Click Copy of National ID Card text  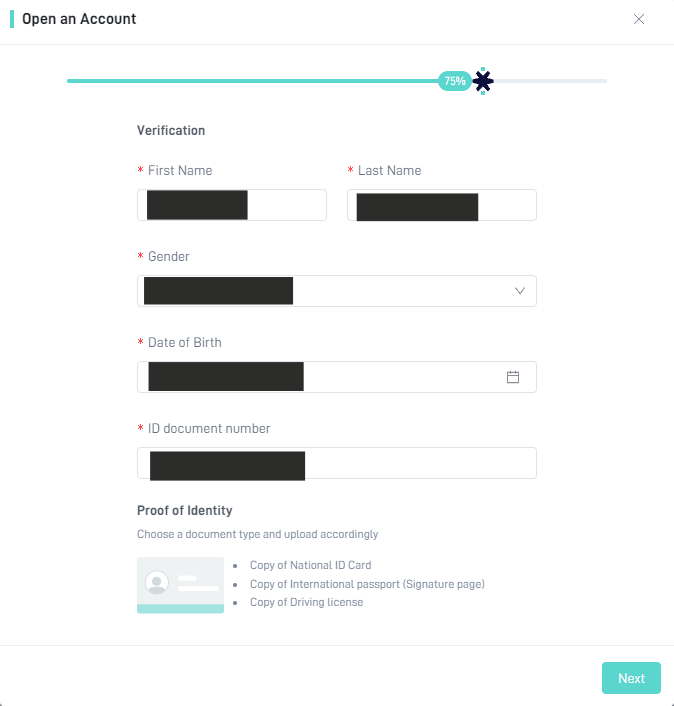[x=311, y=565]
